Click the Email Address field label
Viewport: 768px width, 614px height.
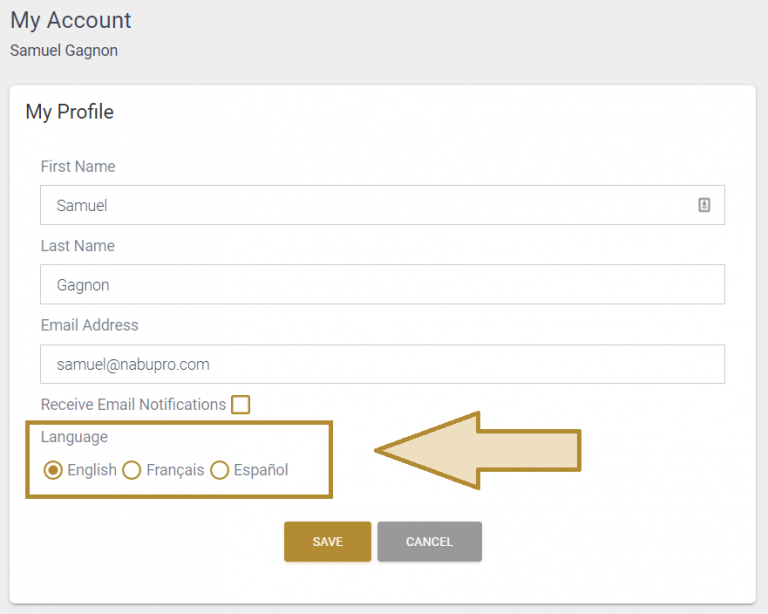(90, 325)
